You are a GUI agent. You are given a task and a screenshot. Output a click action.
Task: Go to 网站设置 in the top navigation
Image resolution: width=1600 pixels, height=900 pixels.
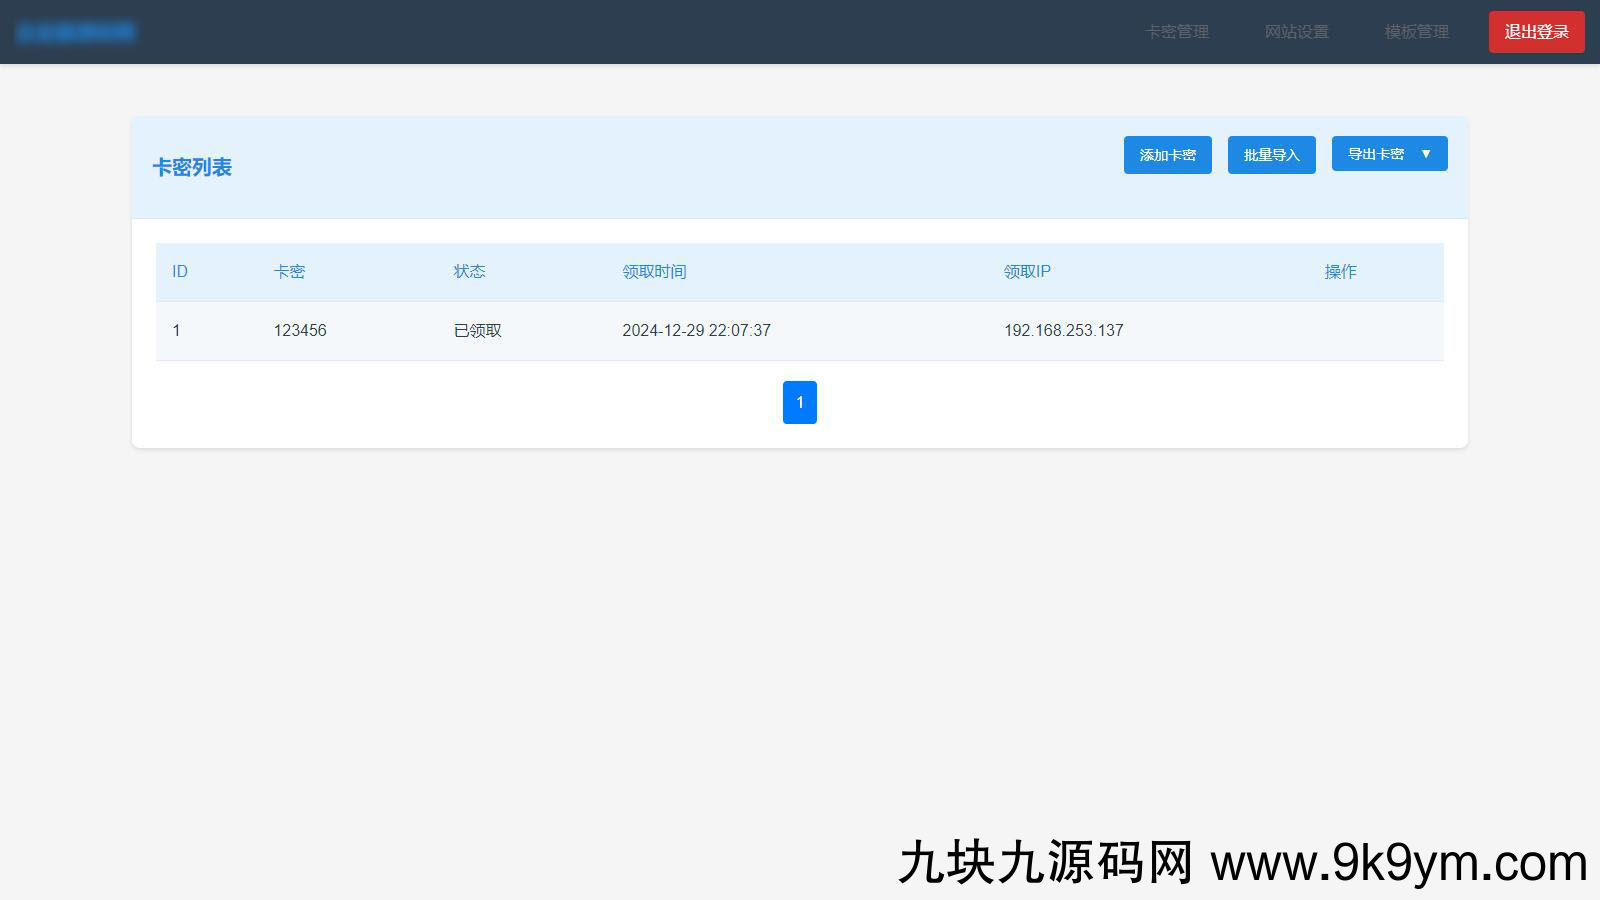pos(1297,32)
